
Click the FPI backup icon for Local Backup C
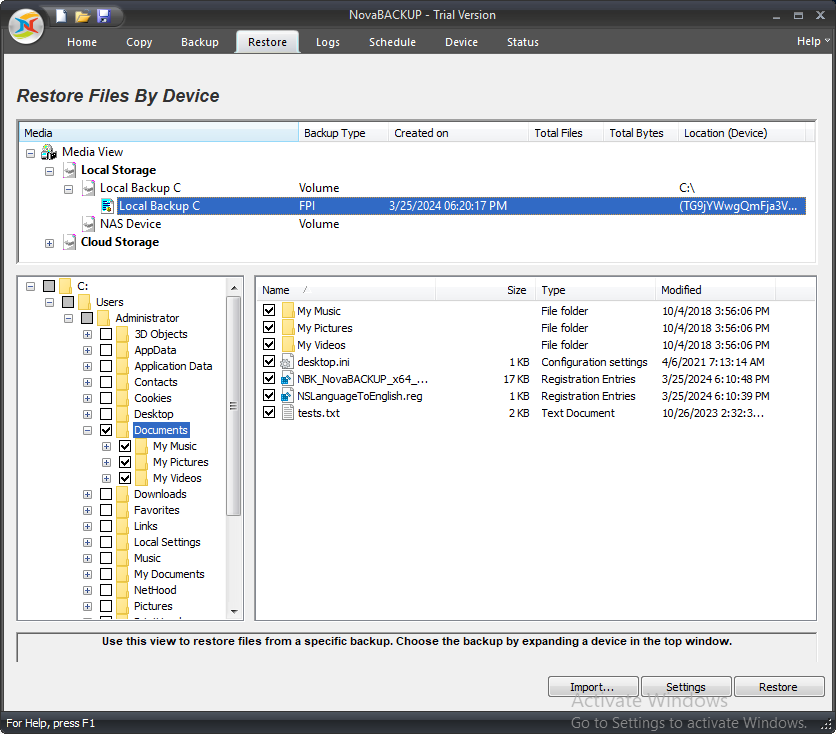pyautogui.click(x=108, y=206)
